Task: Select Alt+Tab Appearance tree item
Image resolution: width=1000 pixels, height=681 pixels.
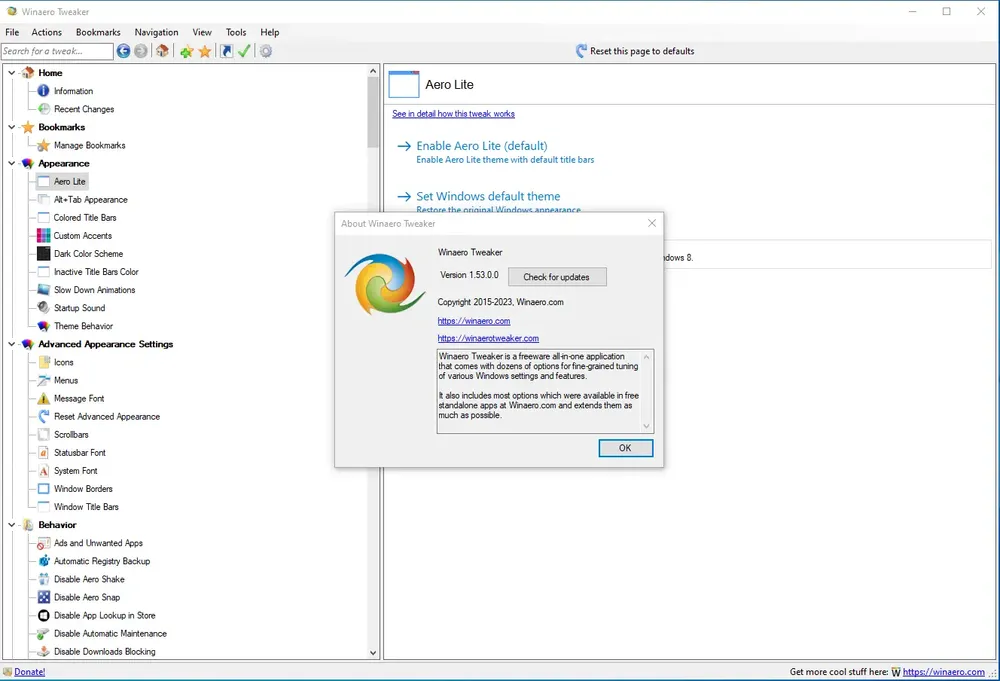Action: tap(91, 200)
